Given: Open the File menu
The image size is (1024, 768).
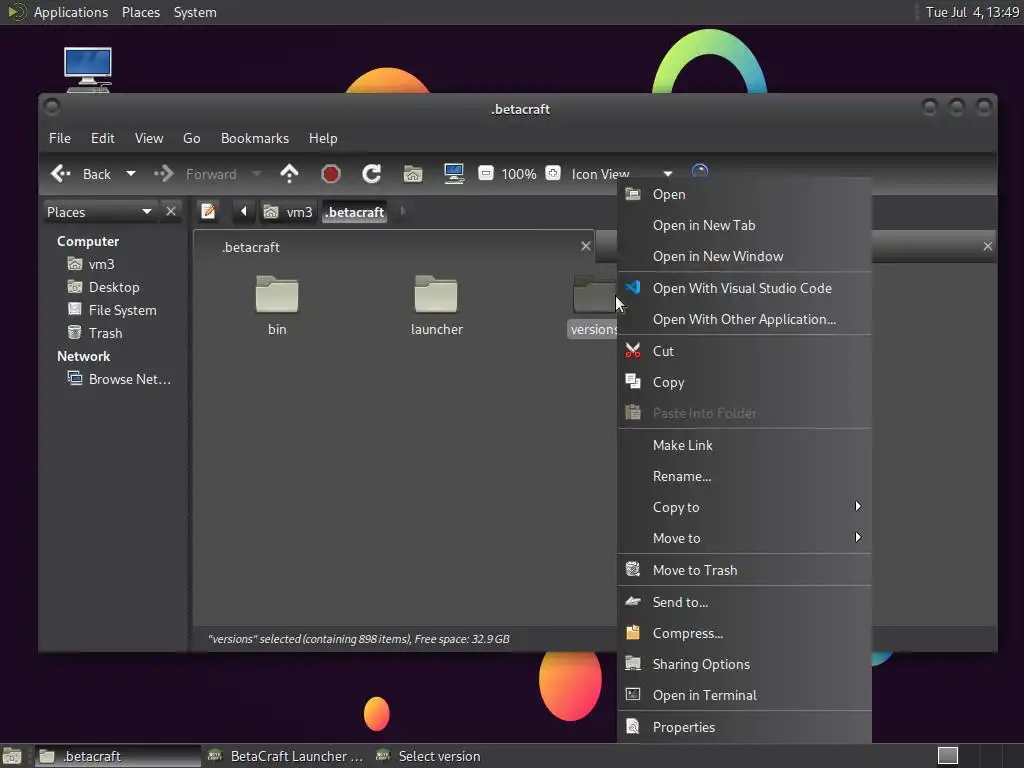Looking at the screenshot, I should point(60,138).
